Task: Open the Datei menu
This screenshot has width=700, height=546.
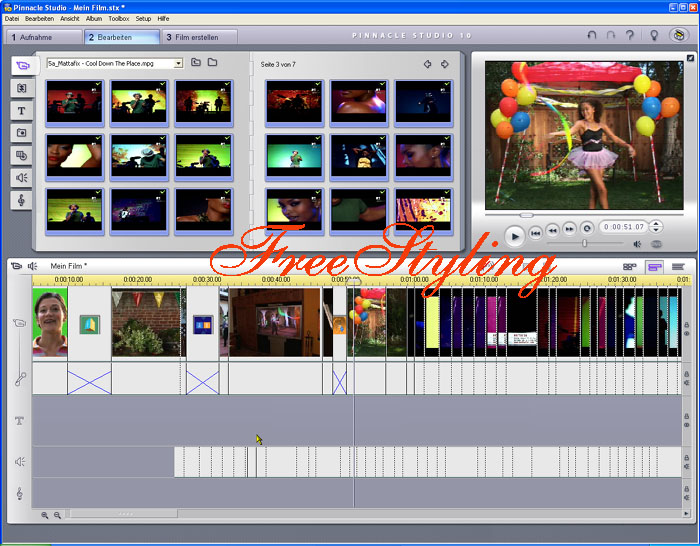Action: click(x=12, y=19)
